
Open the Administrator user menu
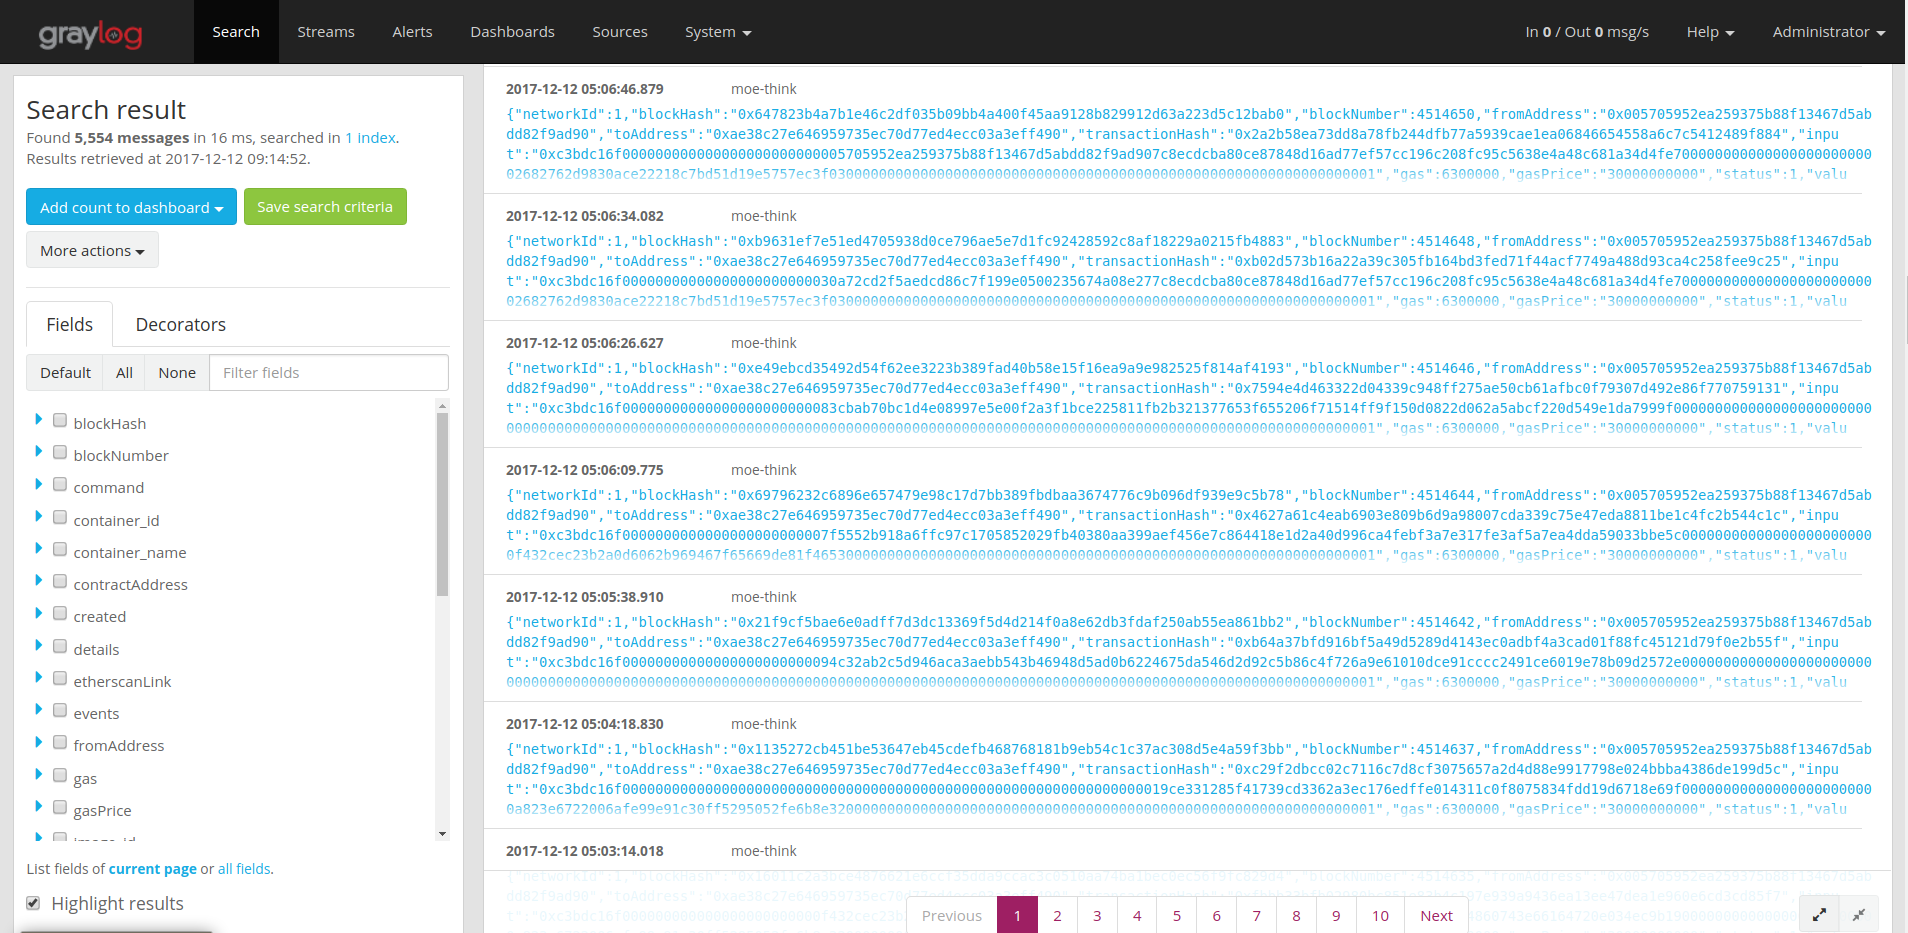click(1829, 32)
